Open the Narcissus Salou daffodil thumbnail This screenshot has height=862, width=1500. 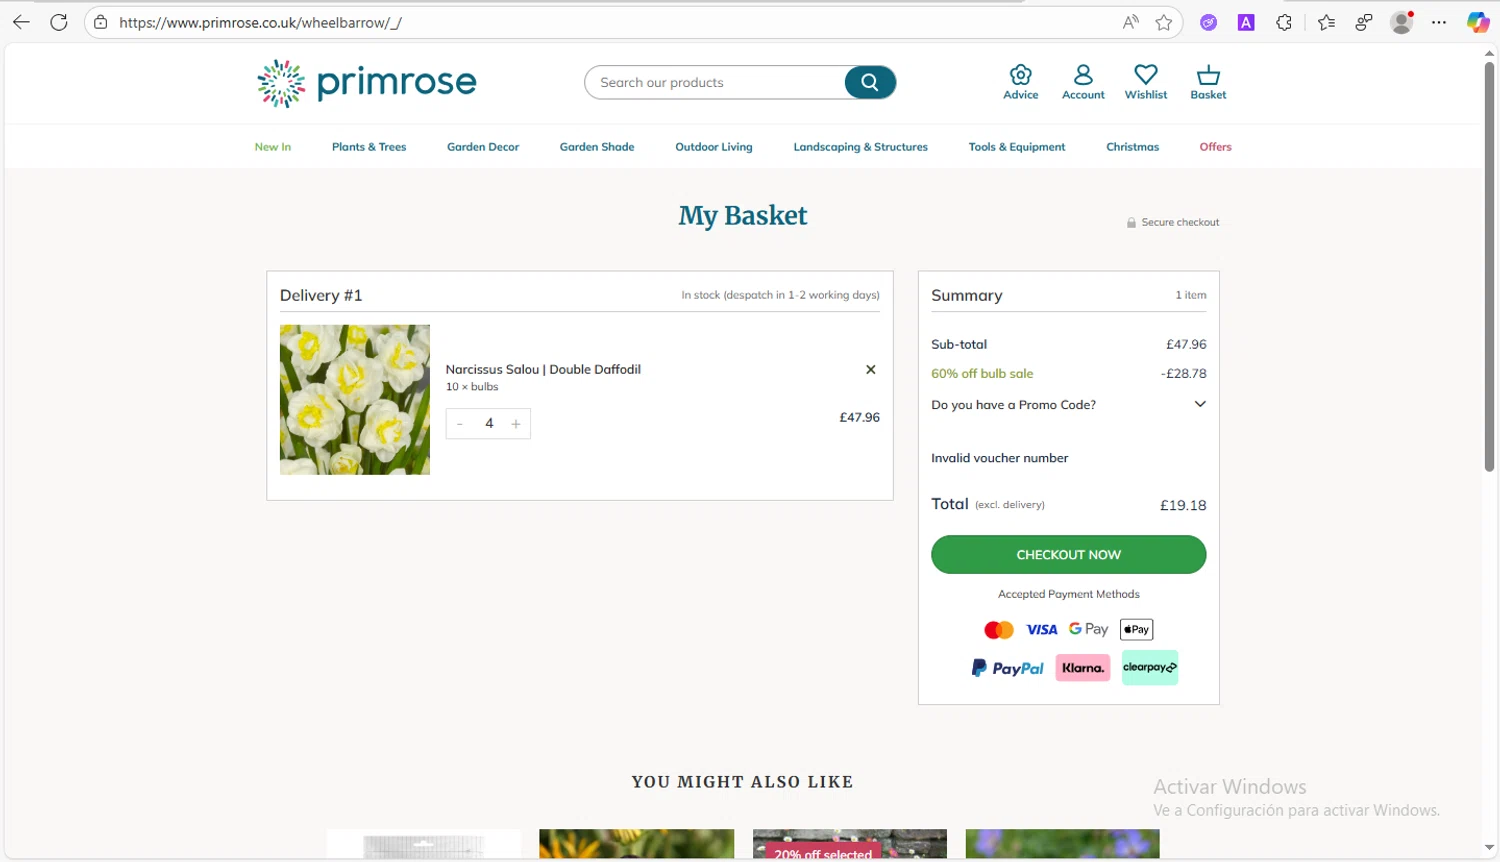(355, 399)
